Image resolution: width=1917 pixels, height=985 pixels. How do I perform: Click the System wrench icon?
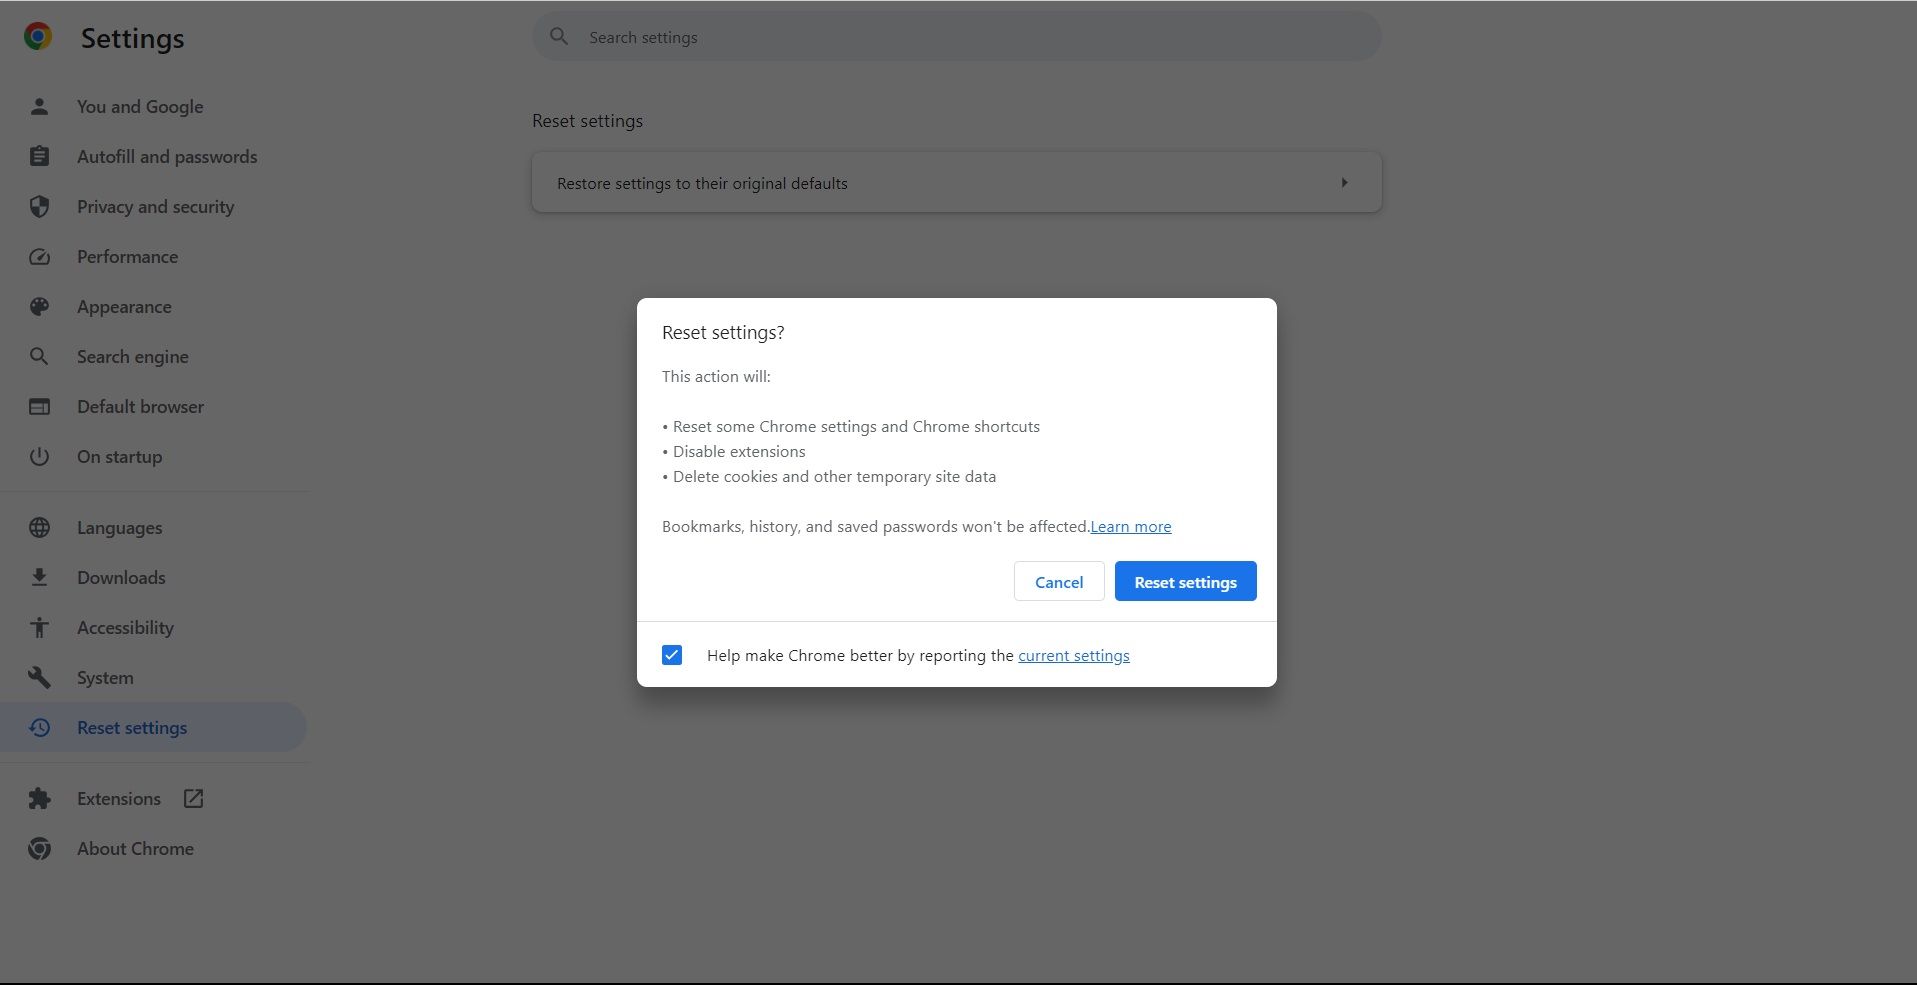point(39,678)
